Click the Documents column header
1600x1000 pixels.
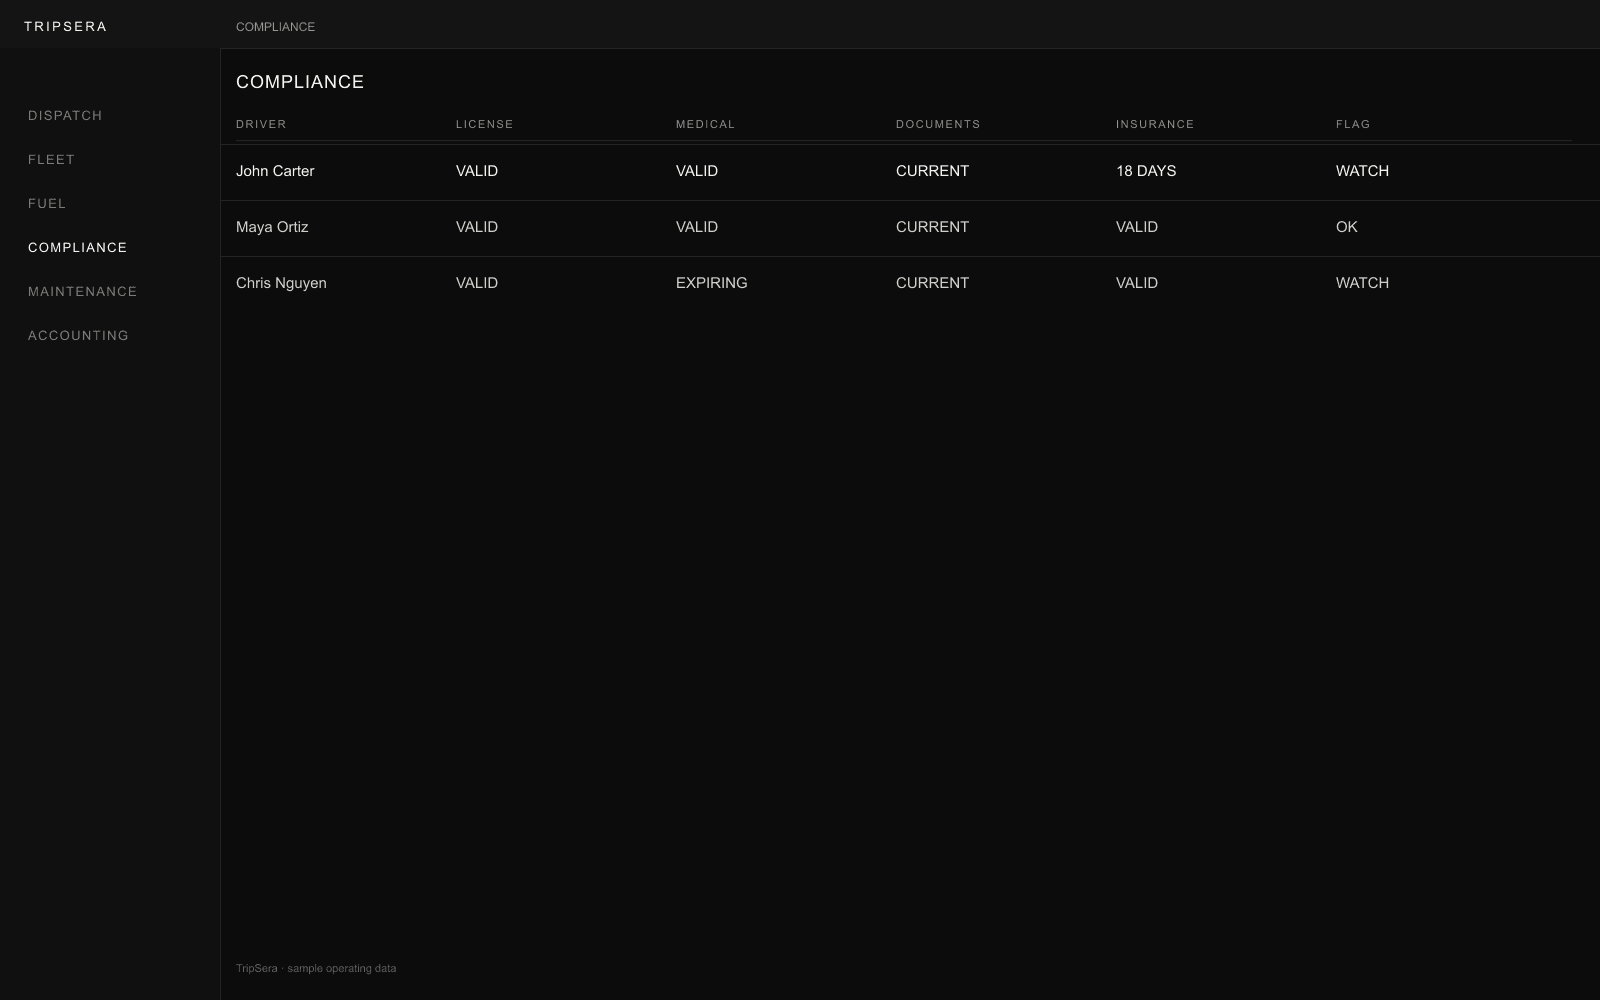938,124
